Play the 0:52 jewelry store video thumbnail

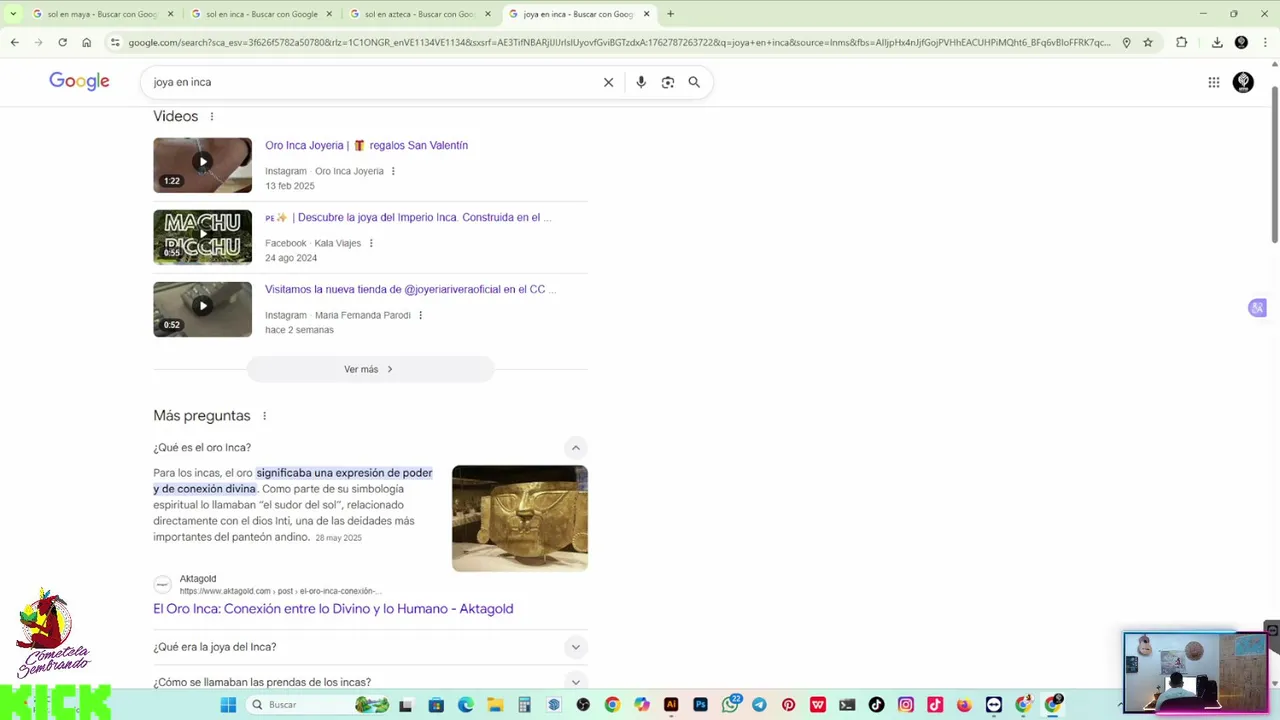[202, 309]
